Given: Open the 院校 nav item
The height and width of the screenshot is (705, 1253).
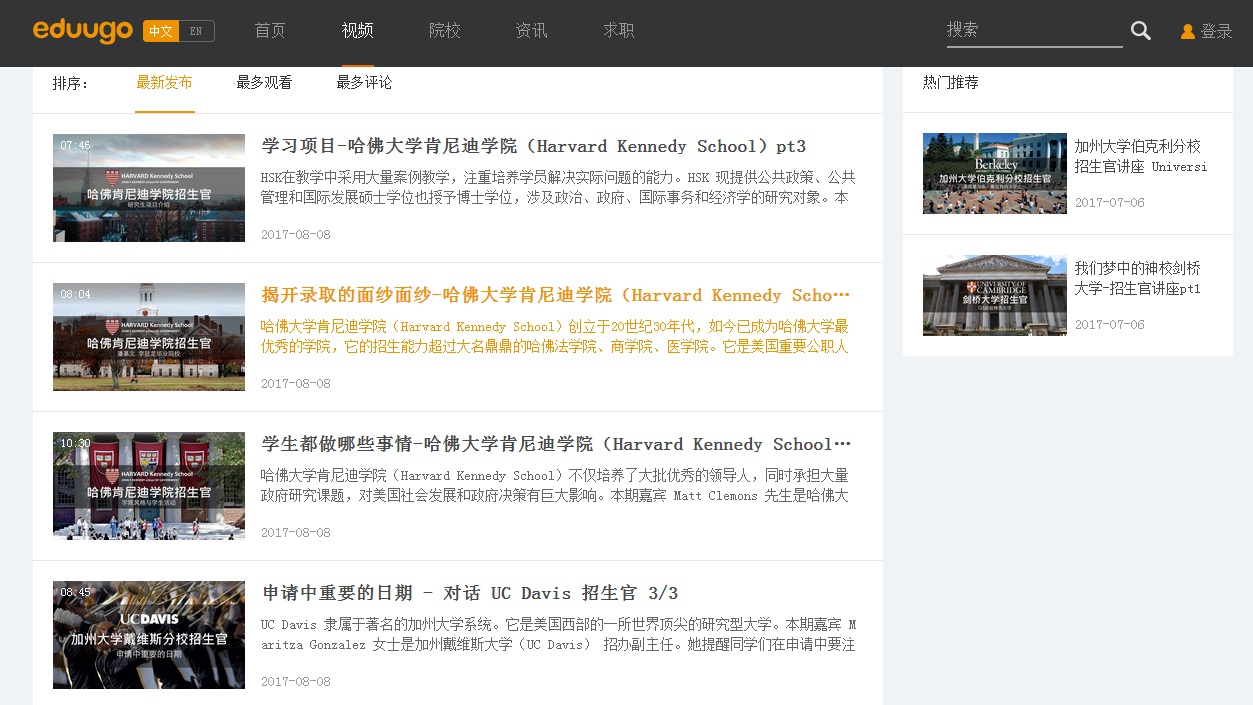Looking at the screenshot, I should coord(445,31).
